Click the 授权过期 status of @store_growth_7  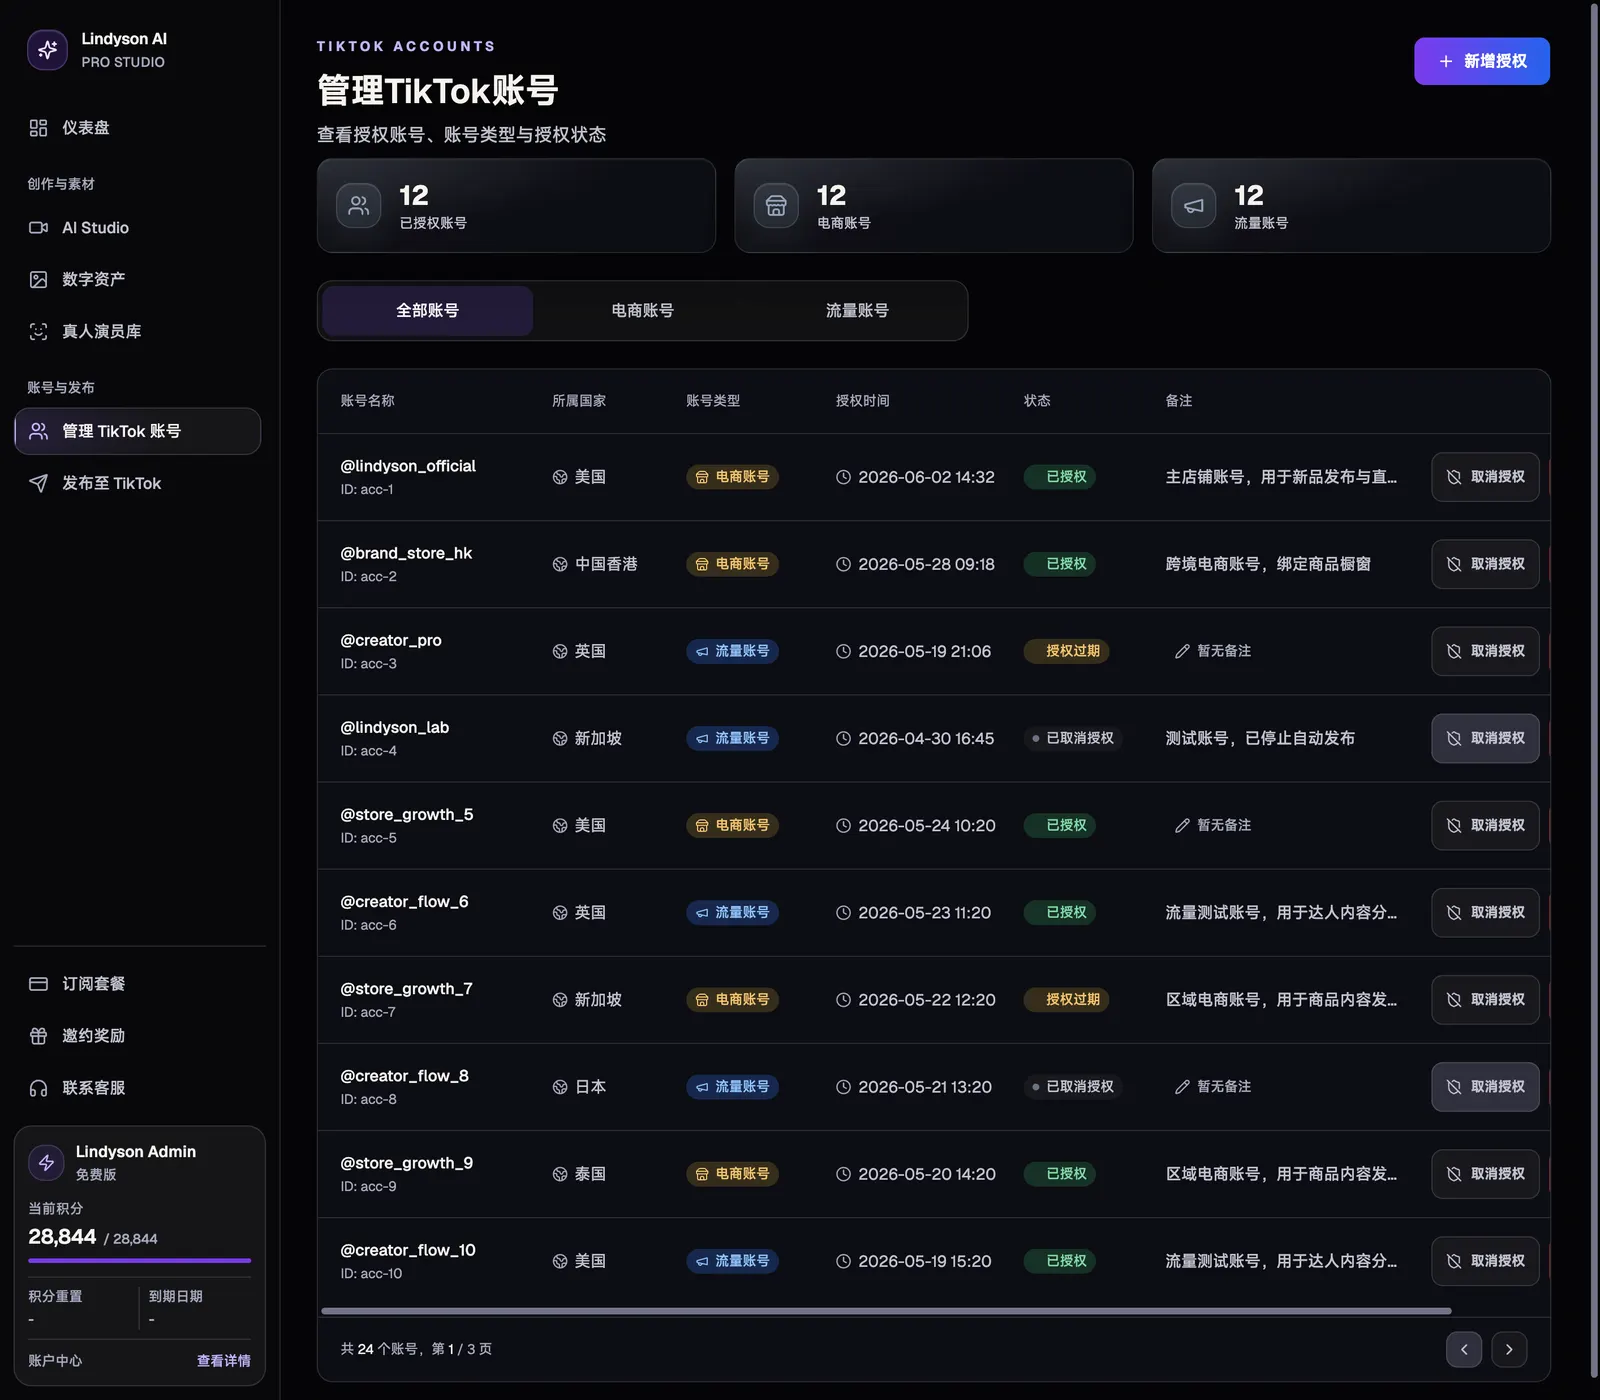pos(1067,999)
